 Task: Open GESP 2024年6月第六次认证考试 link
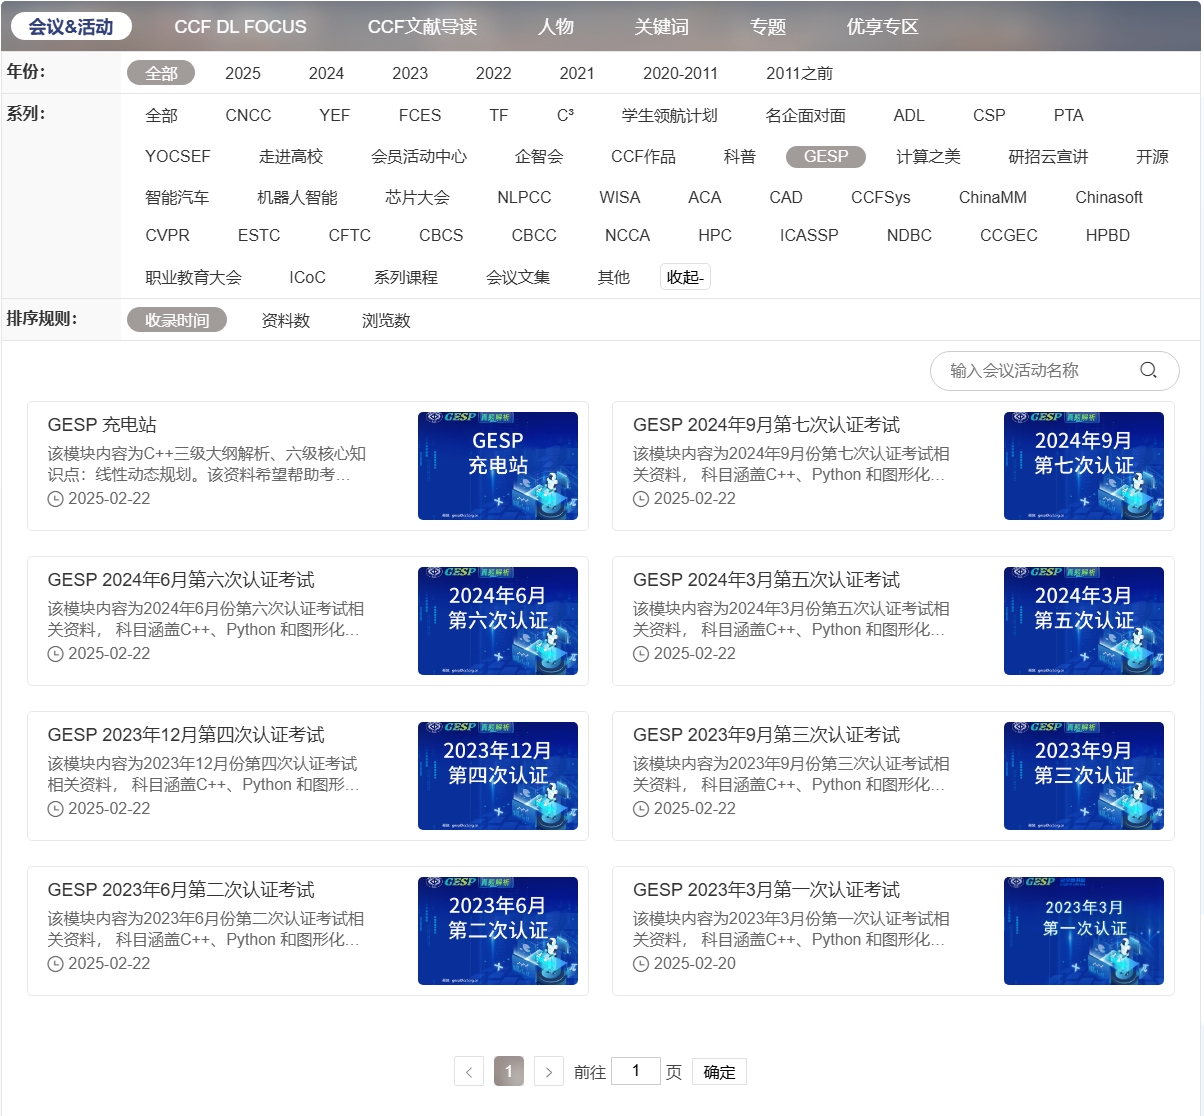pos(181,580)
